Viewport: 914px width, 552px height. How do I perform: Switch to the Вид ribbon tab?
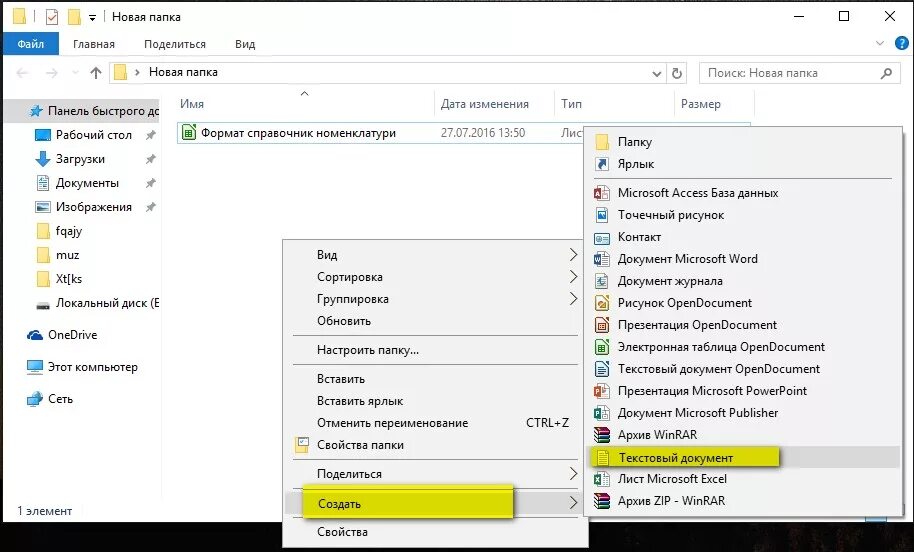pos(245,44)
